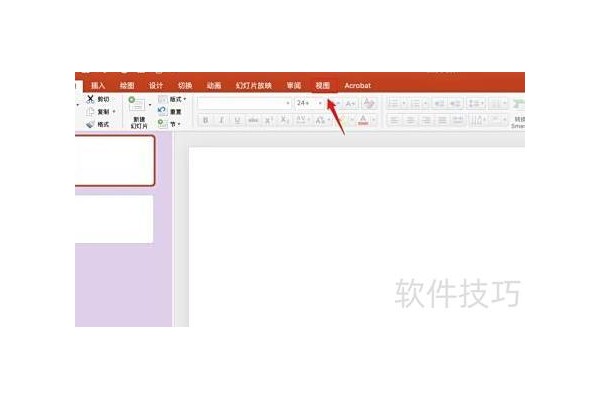Justify the text
The width and height of the screenshot is (600, 400).
[x=442, y=121]
